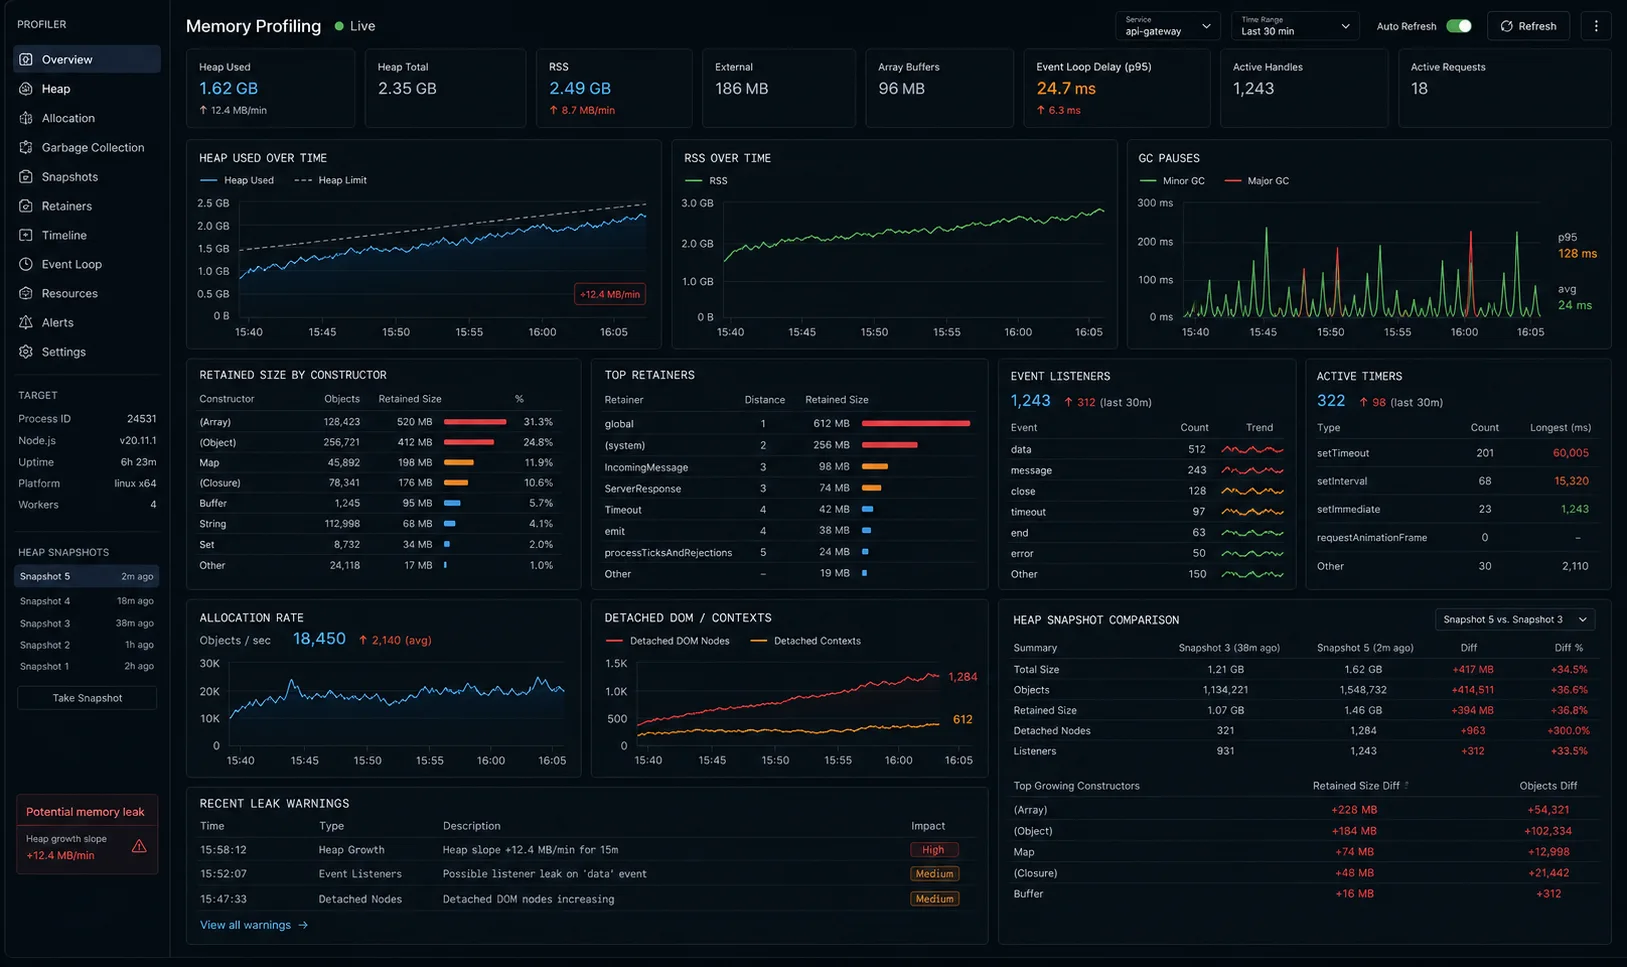The image size is (1627, 967).
Task: Go to the Heap page
Action: click(87, 89)
